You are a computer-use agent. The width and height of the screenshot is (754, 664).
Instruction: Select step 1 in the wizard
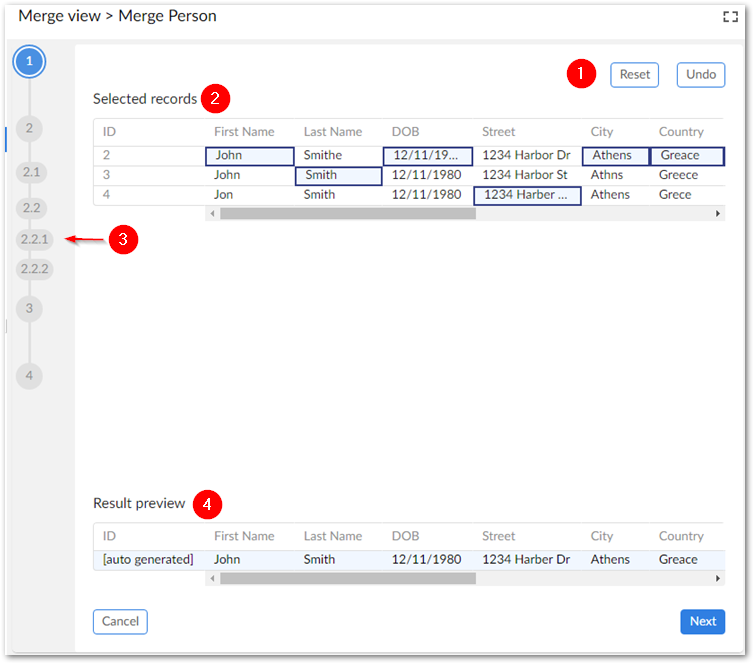[x=30, y=61]
